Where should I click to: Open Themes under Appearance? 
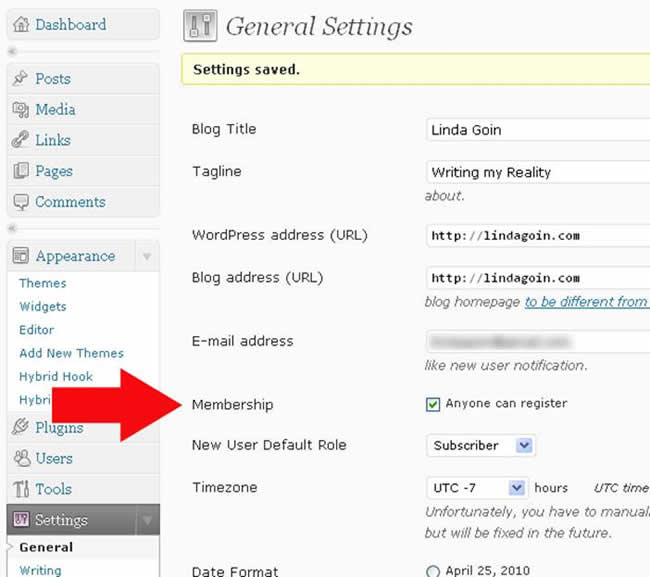(x=43, y=283)
